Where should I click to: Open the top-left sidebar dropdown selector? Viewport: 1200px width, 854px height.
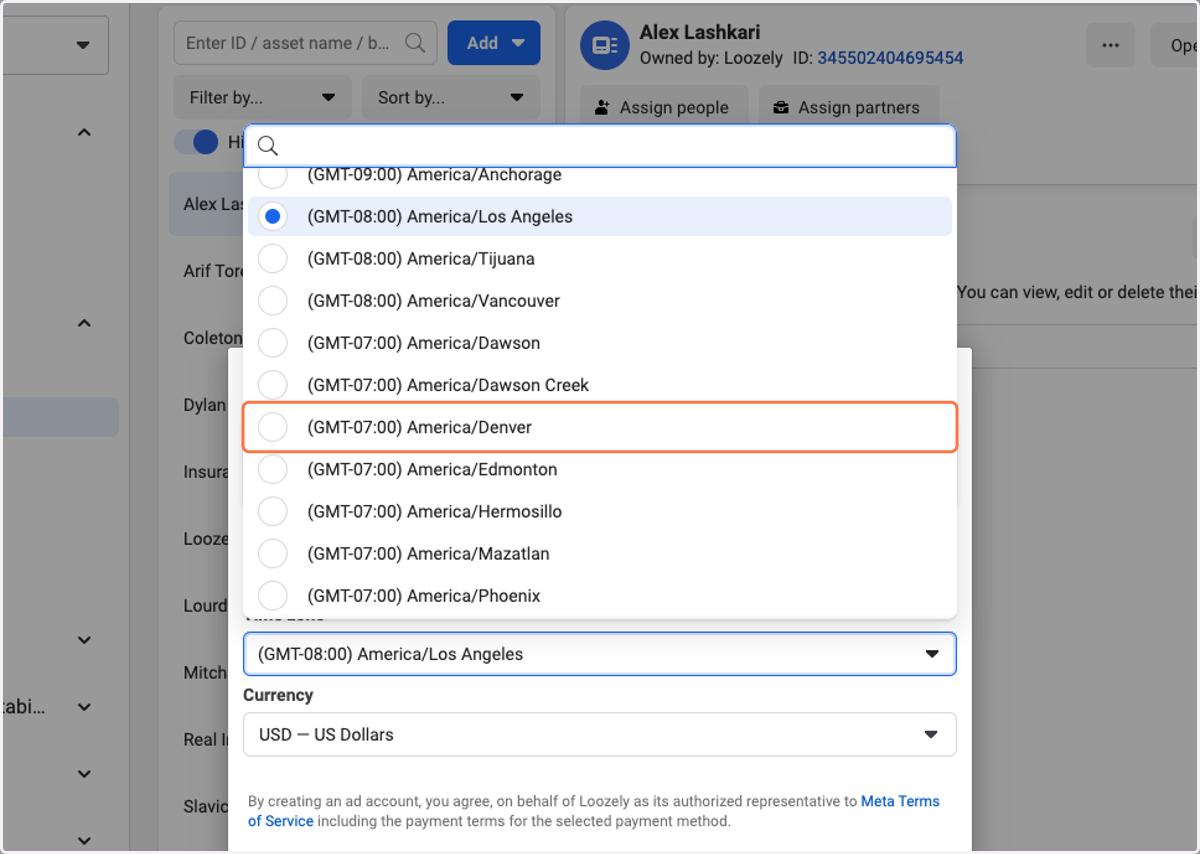tap(55, 44)
